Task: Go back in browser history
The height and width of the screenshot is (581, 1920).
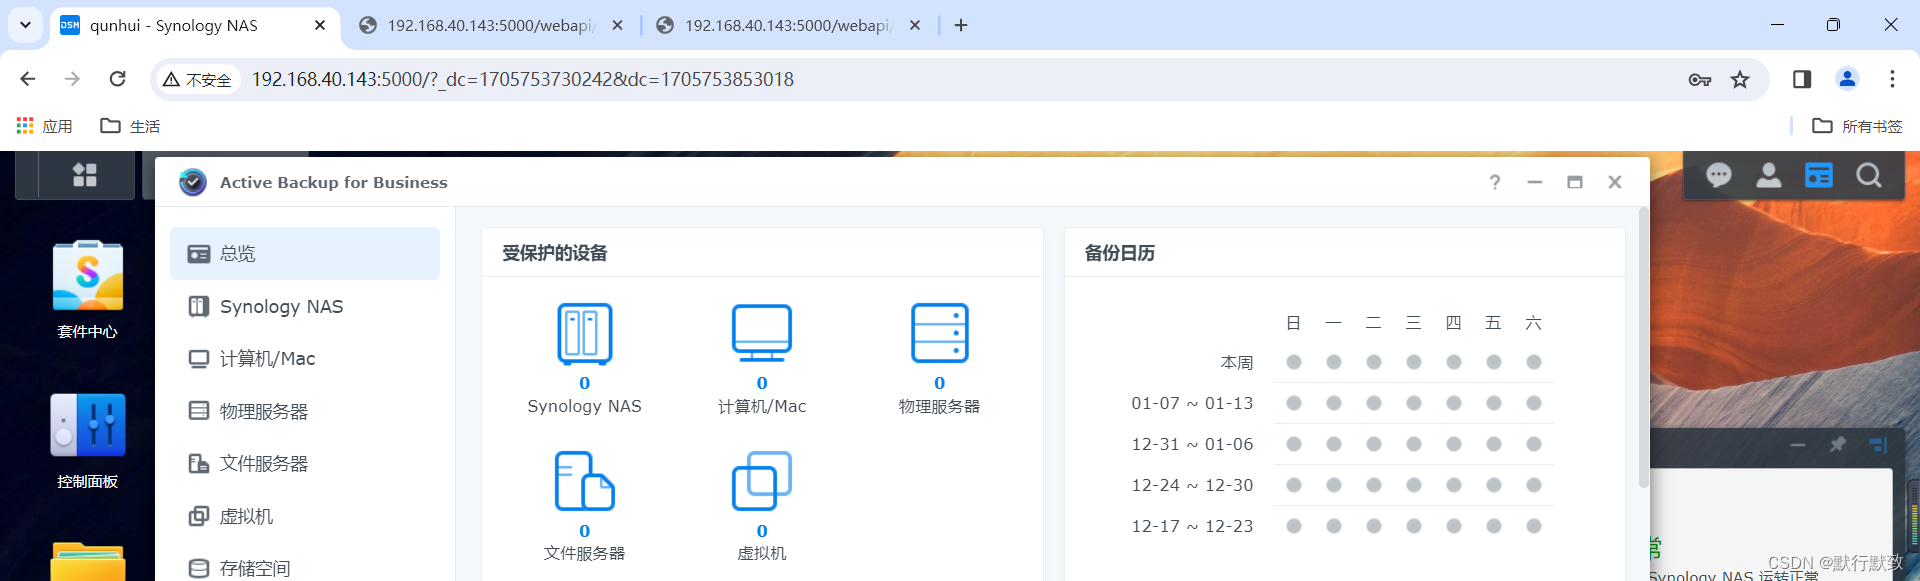Action: pyautogui.click(x=28, y=79)
